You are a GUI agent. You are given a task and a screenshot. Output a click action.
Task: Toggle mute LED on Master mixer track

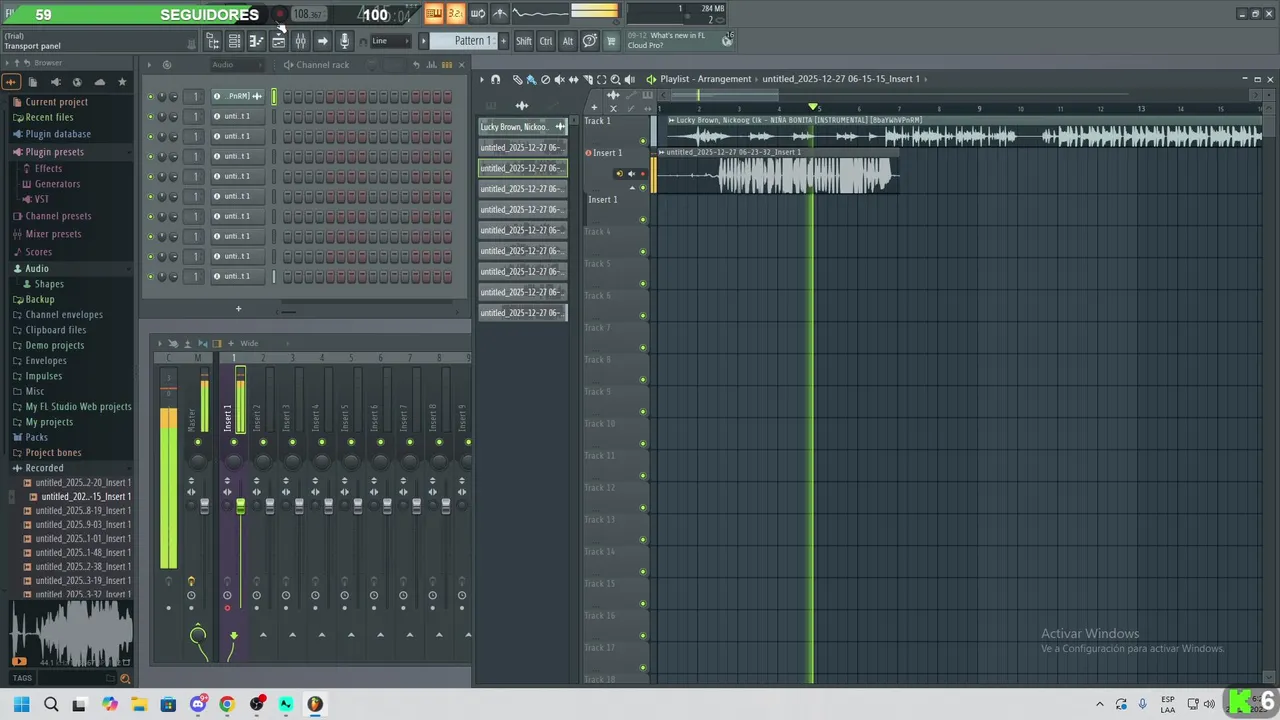198,442
